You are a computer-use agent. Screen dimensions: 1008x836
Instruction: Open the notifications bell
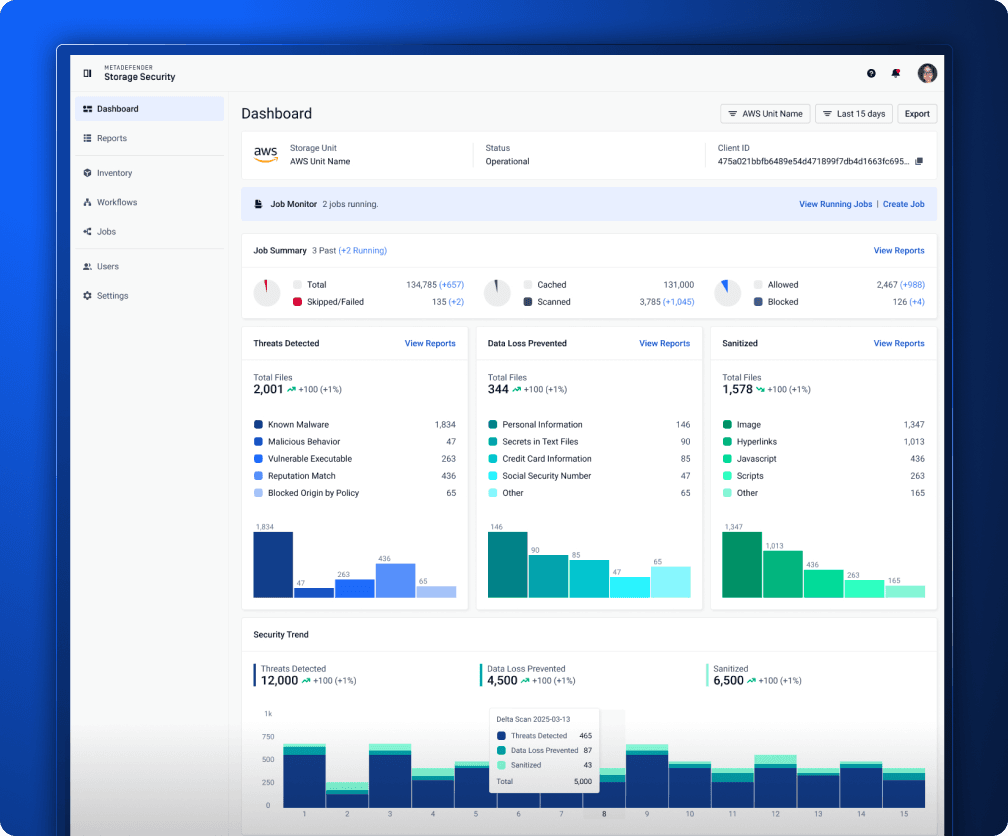click(x=896, y=73)
